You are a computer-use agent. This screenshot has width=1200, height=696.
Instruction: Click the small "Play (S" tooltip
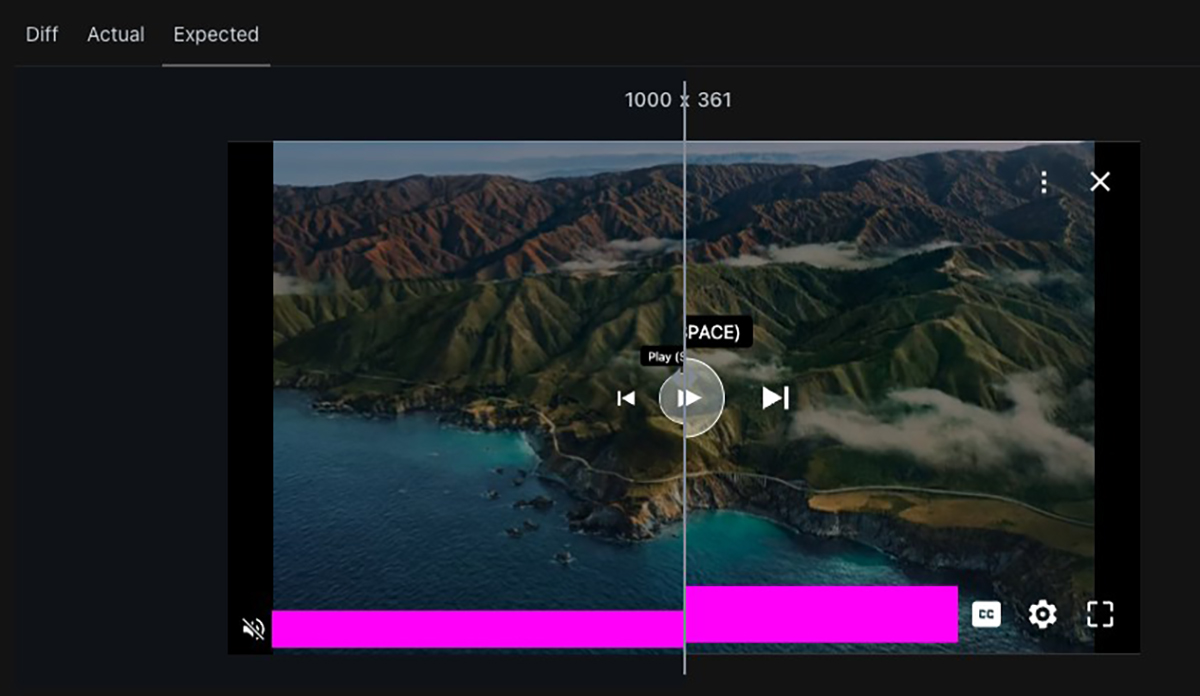(x=662, y=357)
